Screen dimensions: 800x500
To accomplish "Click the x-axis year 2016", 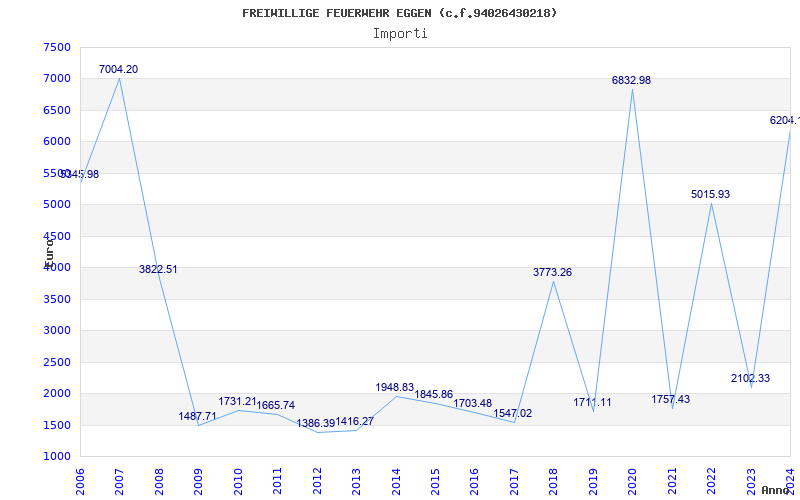I will point(474,482).
